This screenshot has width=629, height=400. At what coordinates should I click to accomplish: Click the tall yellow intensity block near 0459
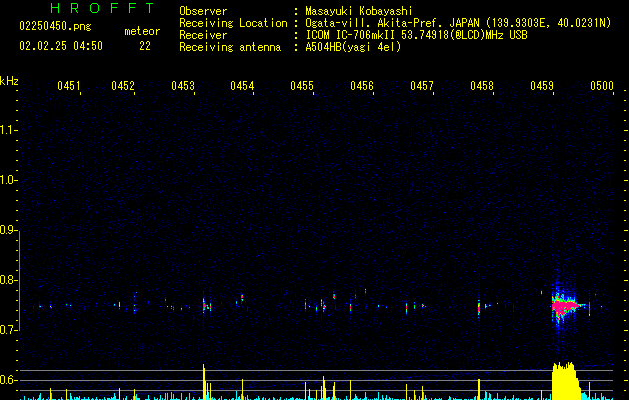565,381
